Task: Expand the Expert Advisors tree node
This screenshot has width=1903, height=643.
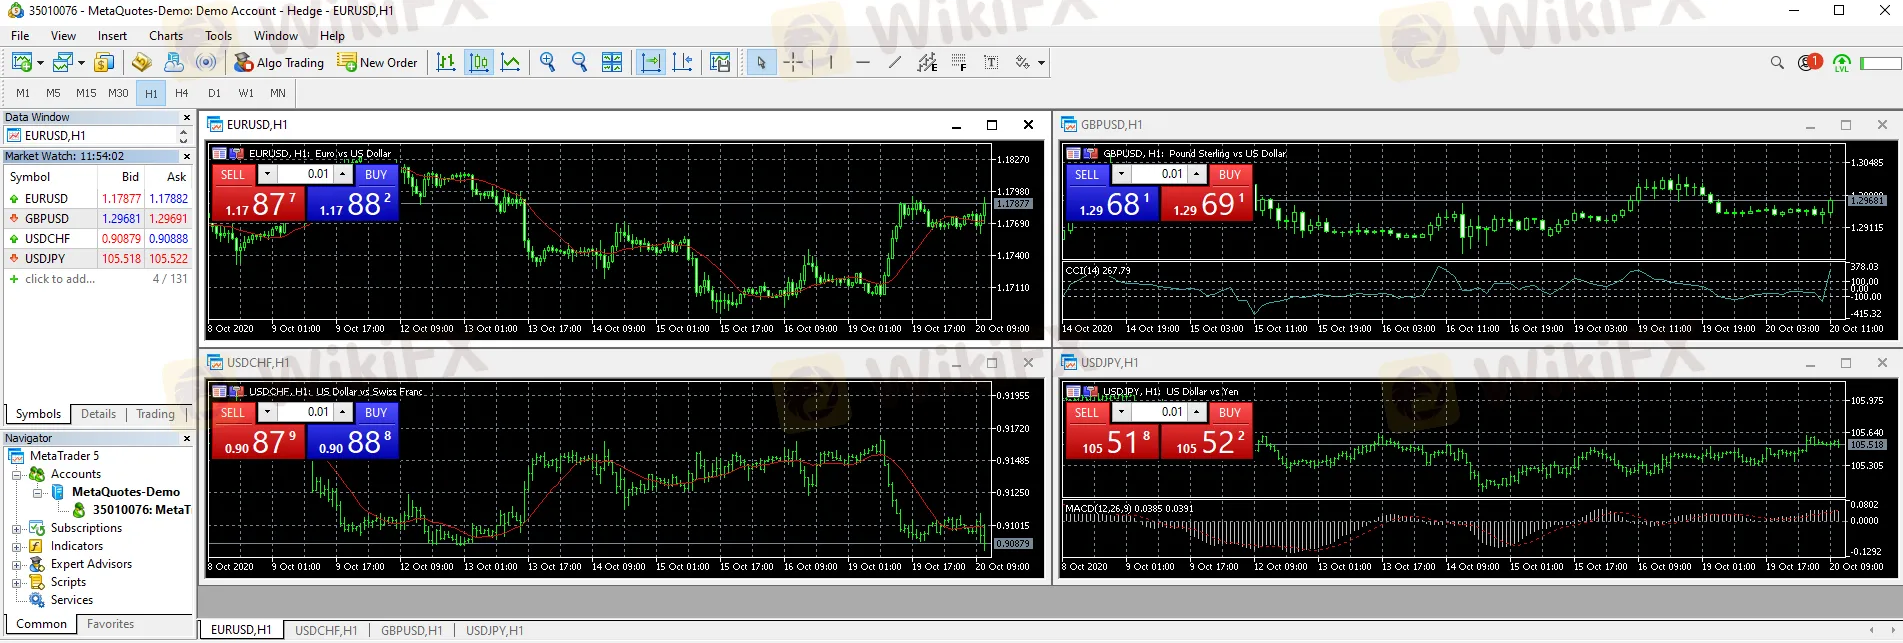Action: (16, 565)
